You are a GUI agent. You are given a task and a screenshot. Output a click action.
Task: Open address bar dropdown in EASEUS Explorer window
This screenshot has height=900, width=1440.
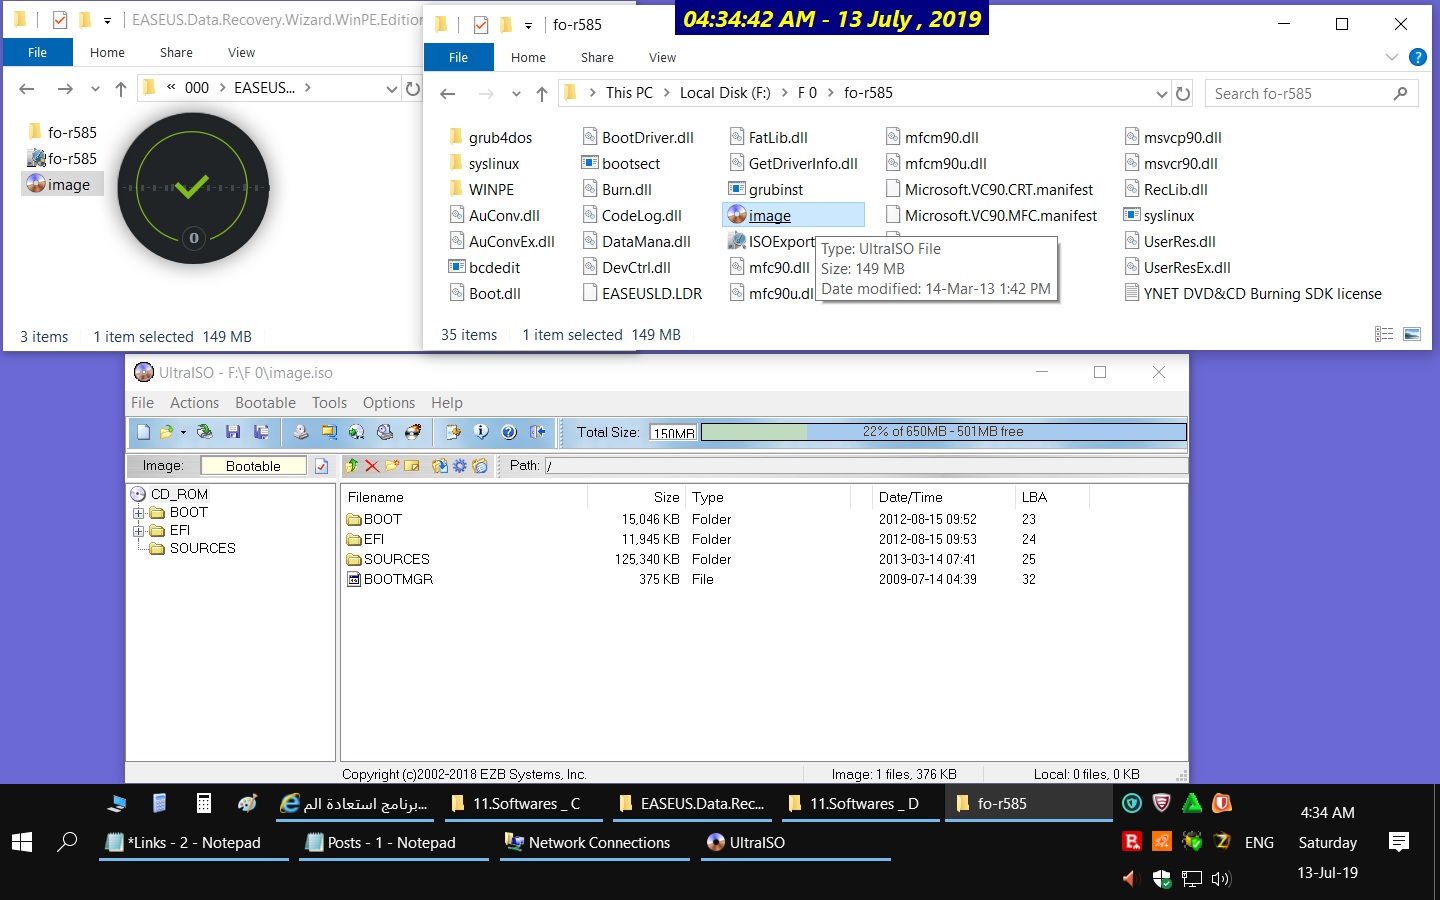(391, 89)
